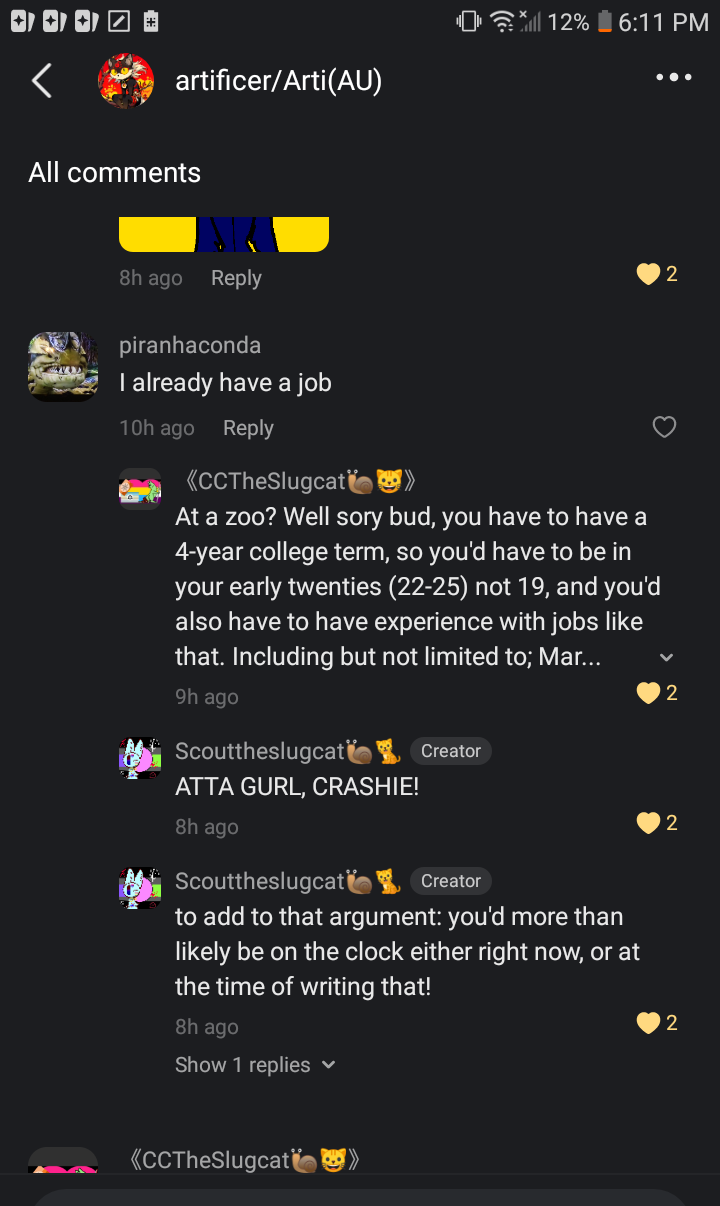Like piranhaconda's "I already have a job" comment
The width and height of the screenshot is (720, 1206).
tap(664, 428)
